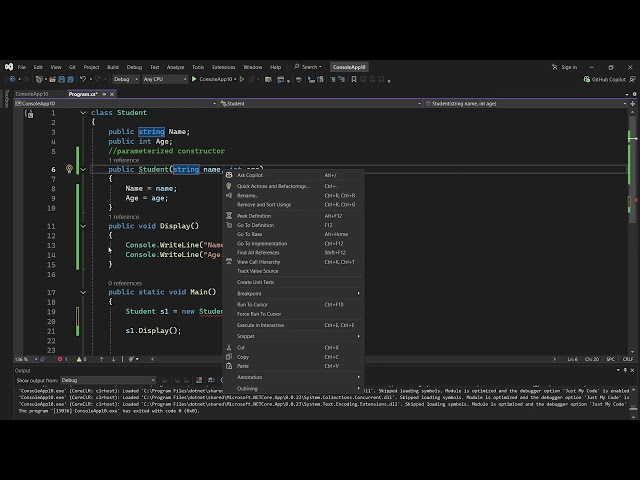Select Find All References in context menu

click(x=293, y=253)
